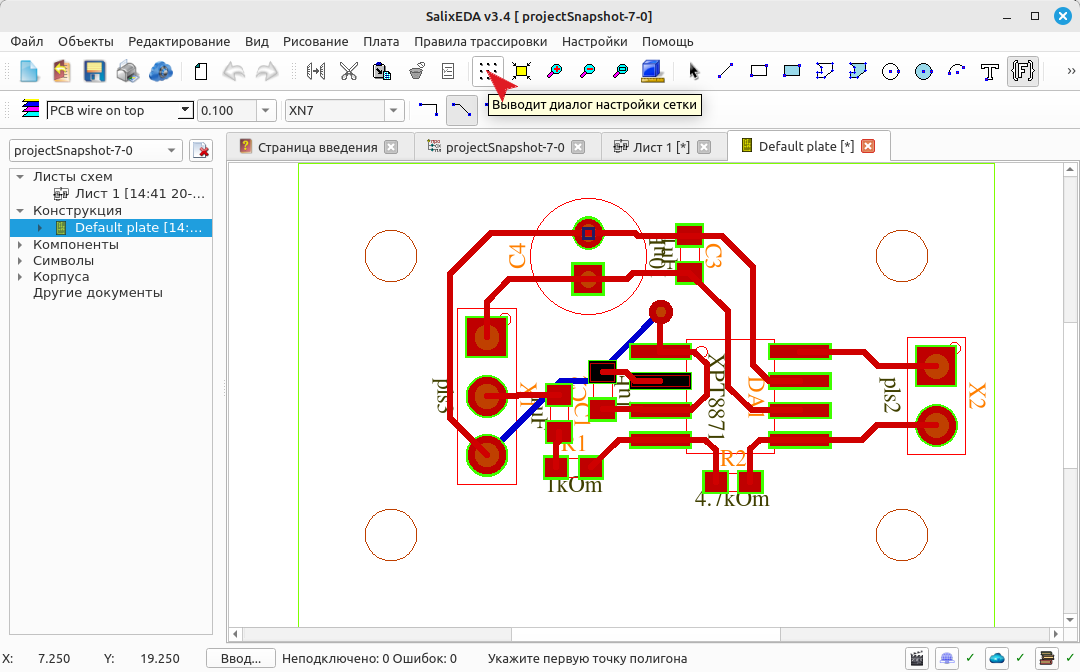The height and width of the screenshot is (672, 1080).
Task: Expand the Default plate tree node
Action: coord(39,228)
